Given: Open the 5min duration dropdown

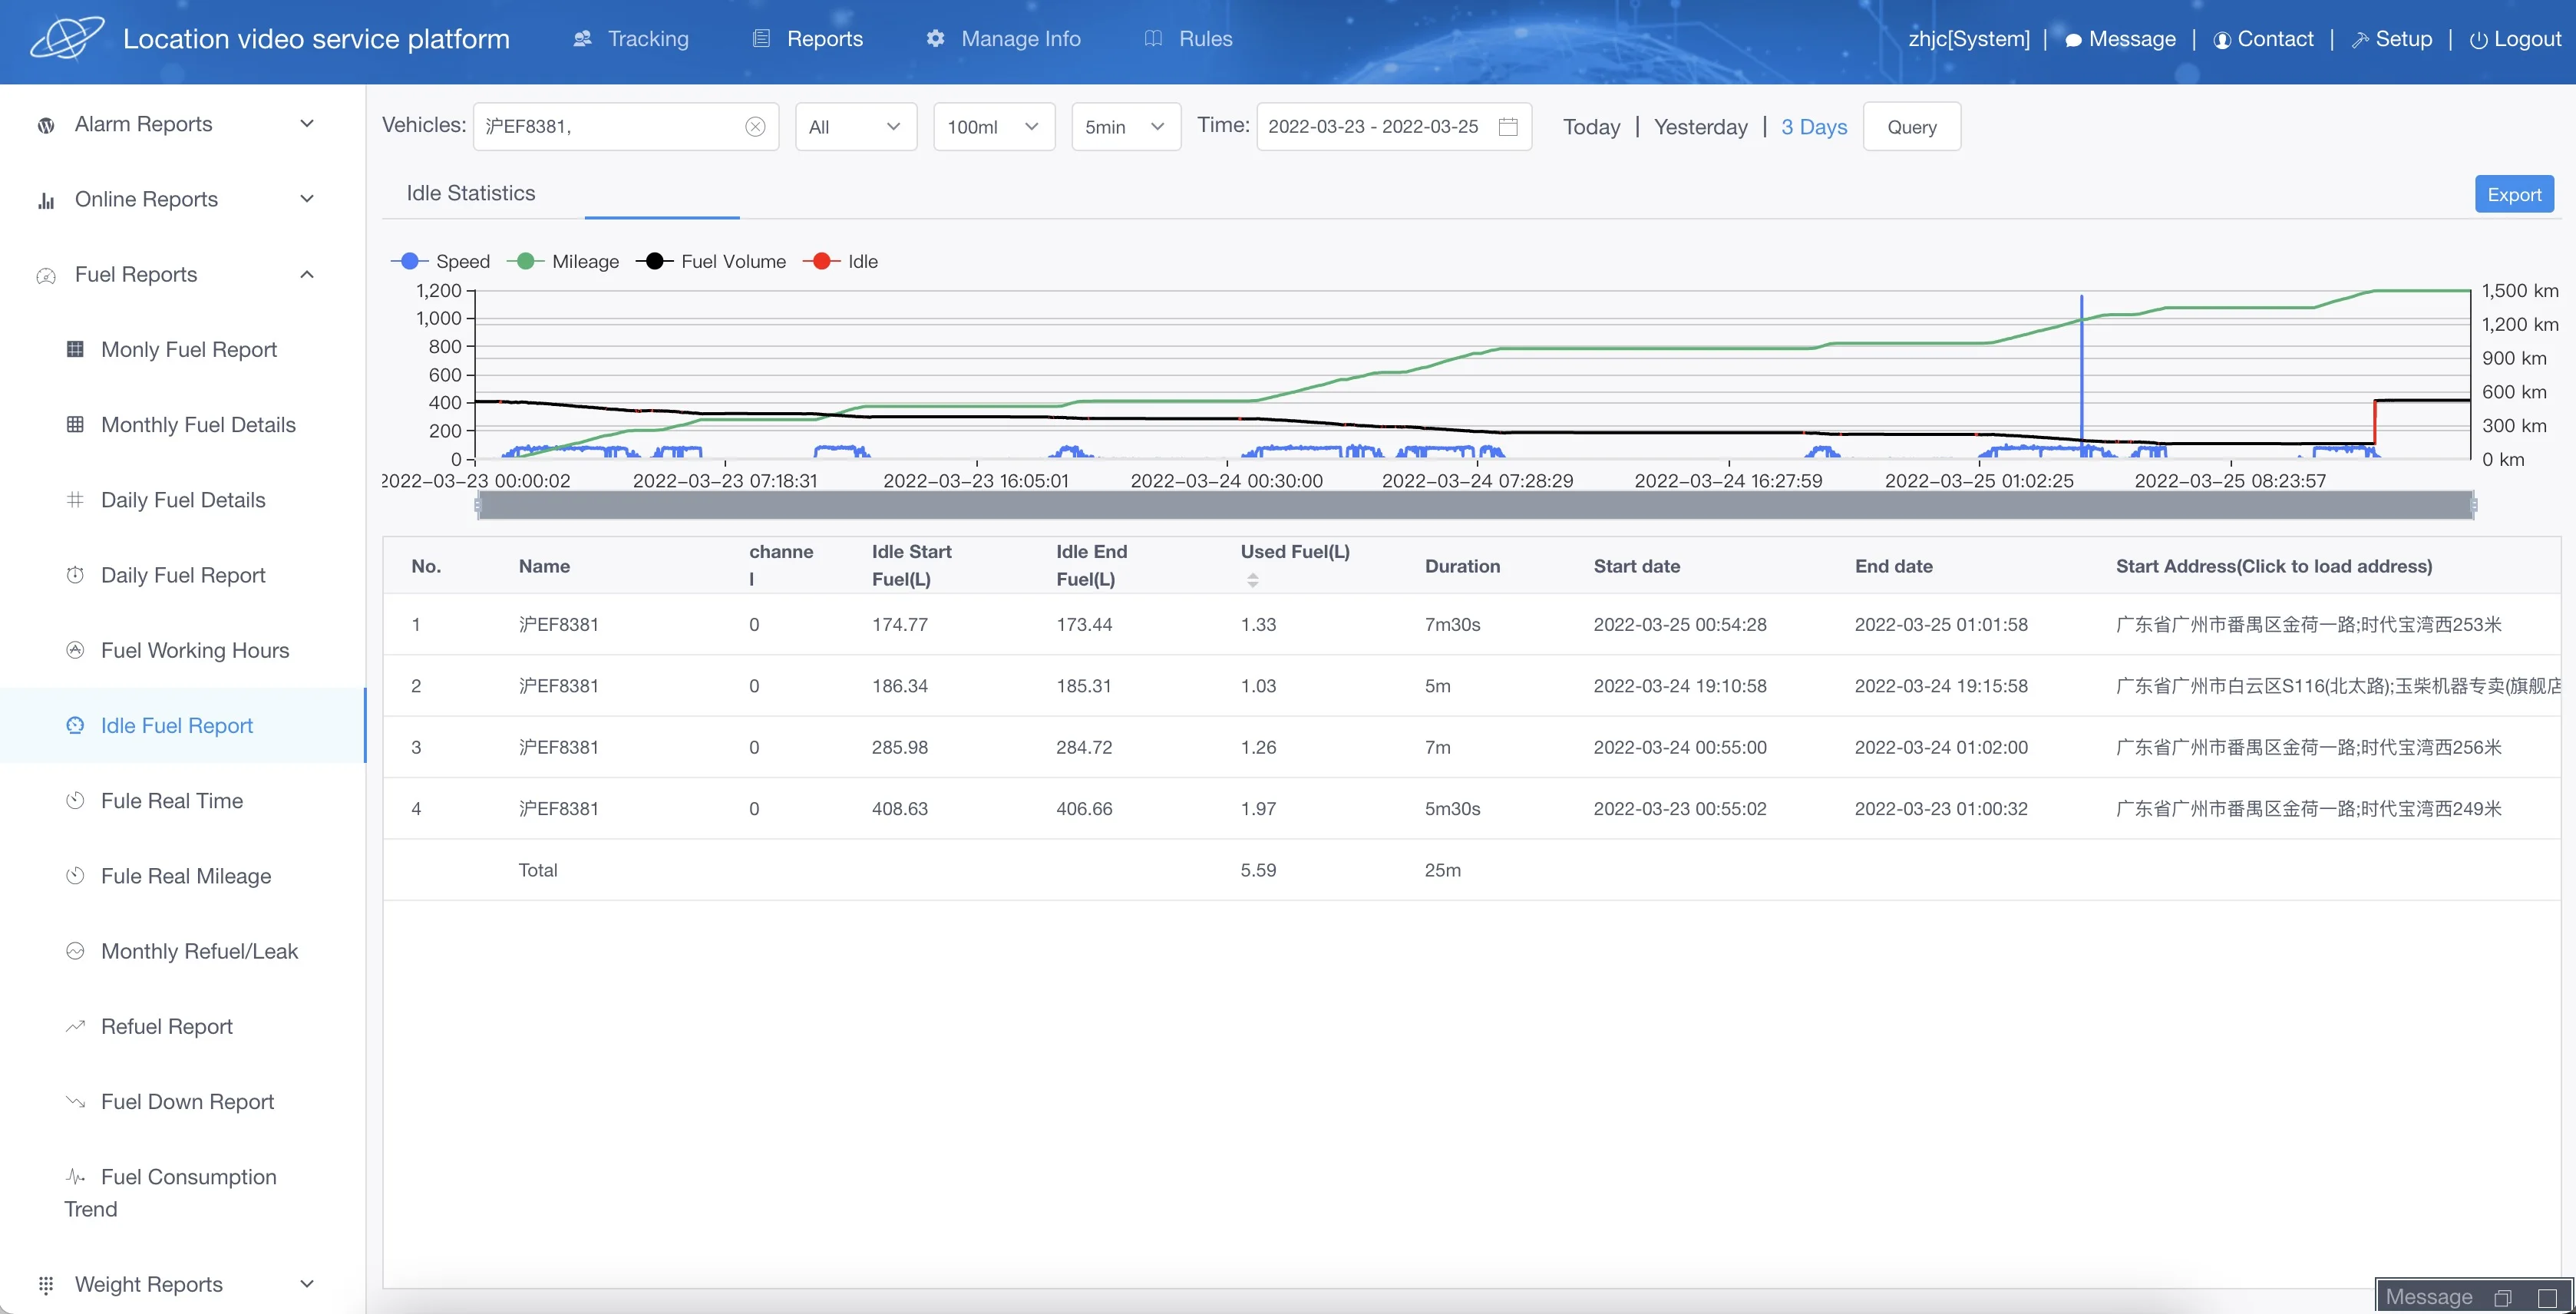Looking at the screenshot, I should (x=1125, y=127).
